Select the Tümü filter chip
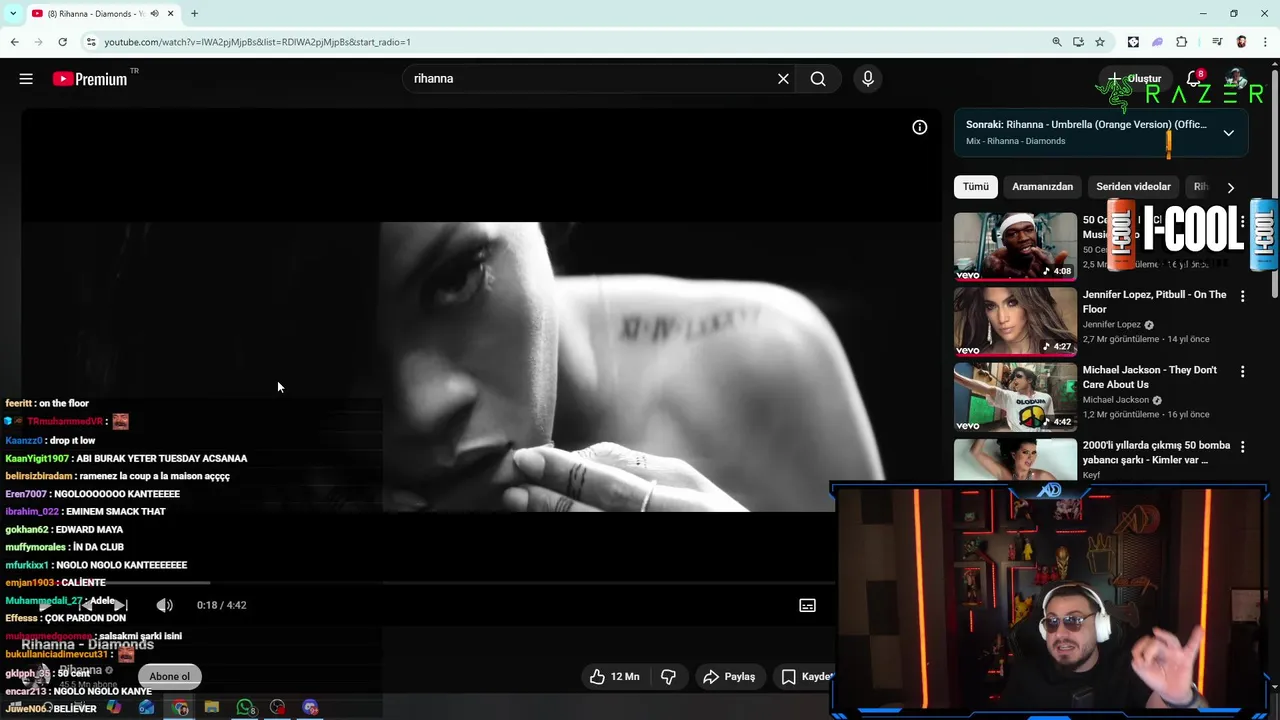Screen dimensions: 1280x720 [x=976, y=187]
